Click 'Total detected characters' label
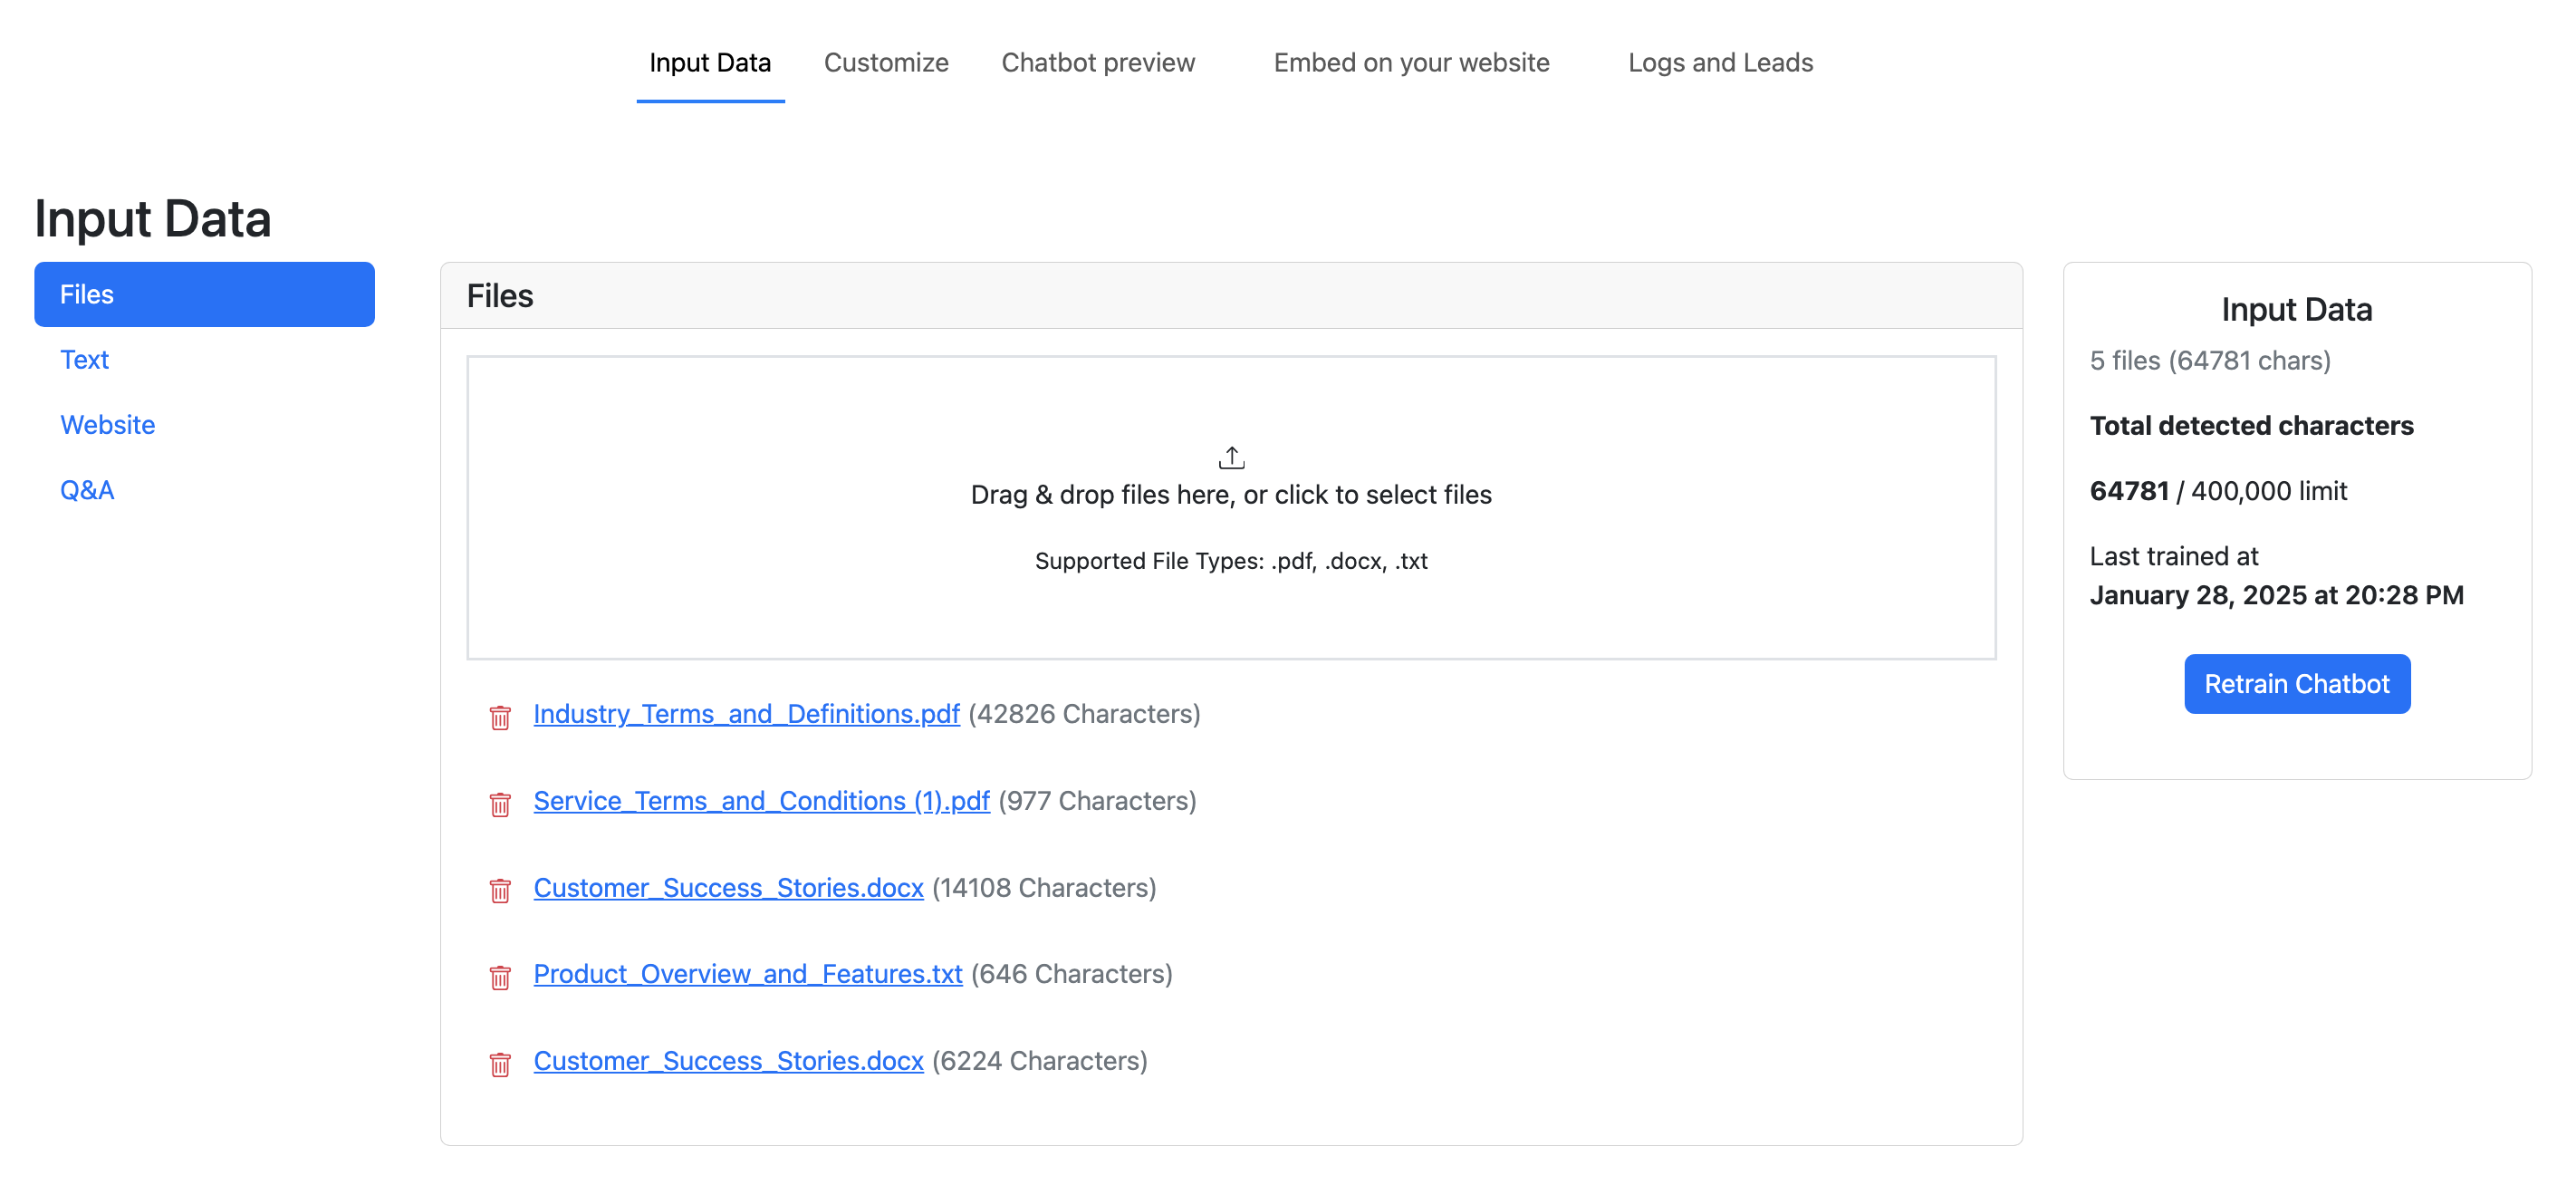Viewport: 2576px width, 1185px height. (2251, 426)
